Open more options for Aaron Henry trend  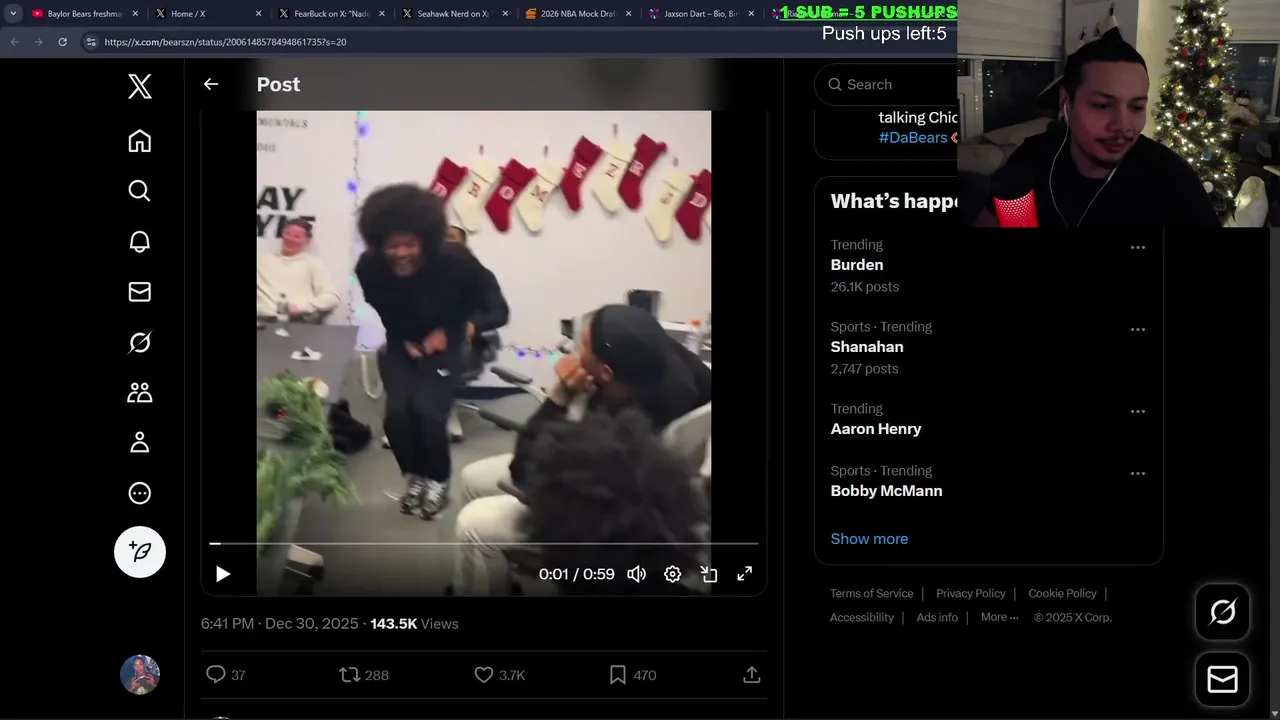pos(1138,411)
